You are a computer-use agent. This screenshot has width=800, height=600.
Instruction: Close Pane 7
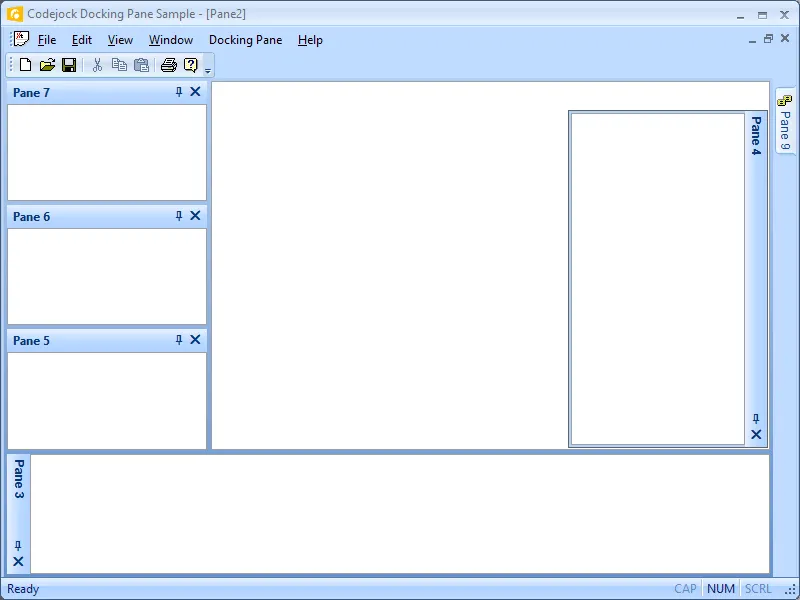(x=195, y=92)
